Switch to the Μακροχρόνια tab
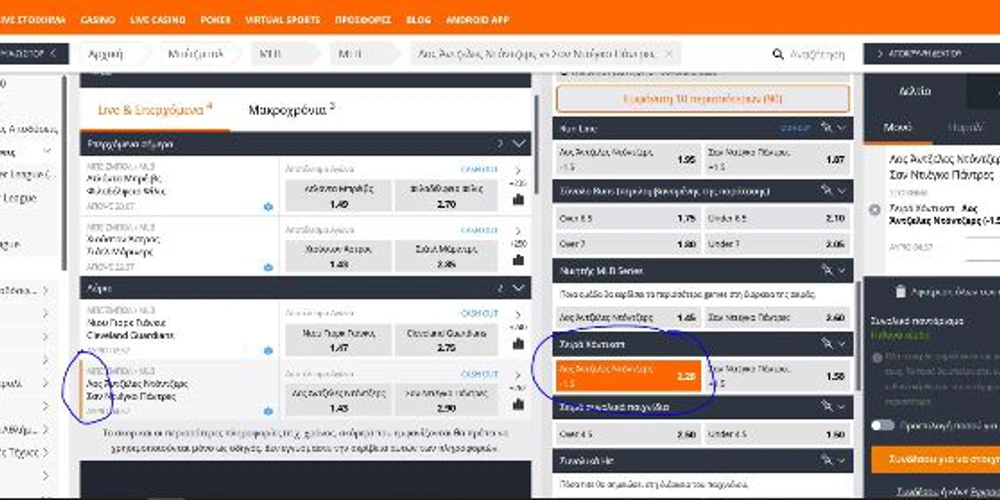 pos(291,110)
